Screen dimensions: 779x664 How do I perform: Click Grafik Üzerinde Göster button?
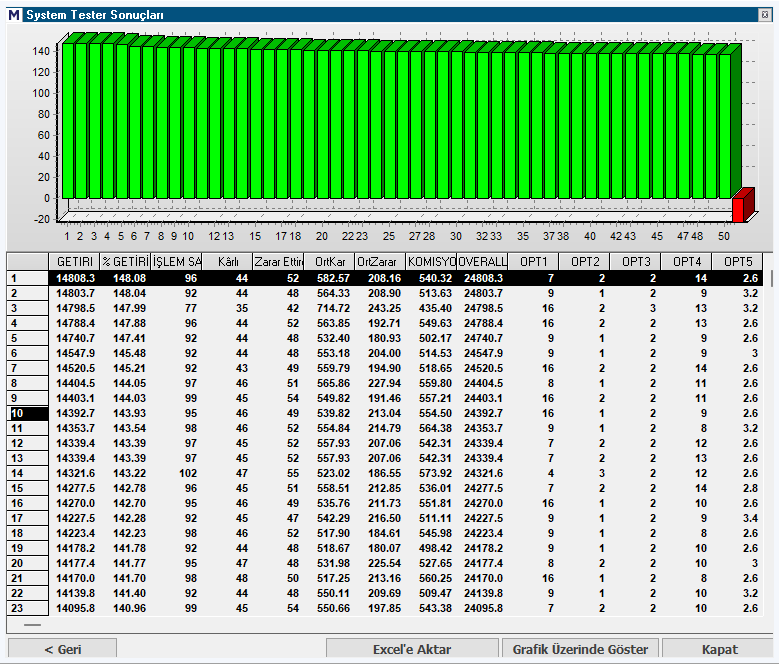tap(580, 649)
